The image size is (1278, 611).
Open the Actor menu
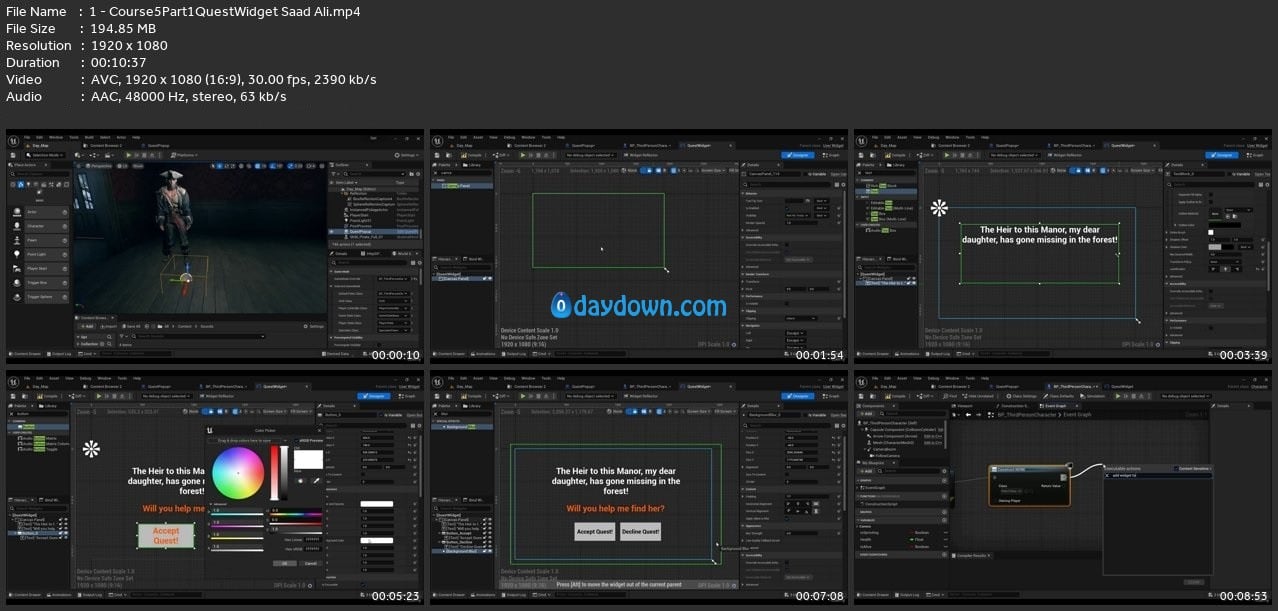[121, 137]
